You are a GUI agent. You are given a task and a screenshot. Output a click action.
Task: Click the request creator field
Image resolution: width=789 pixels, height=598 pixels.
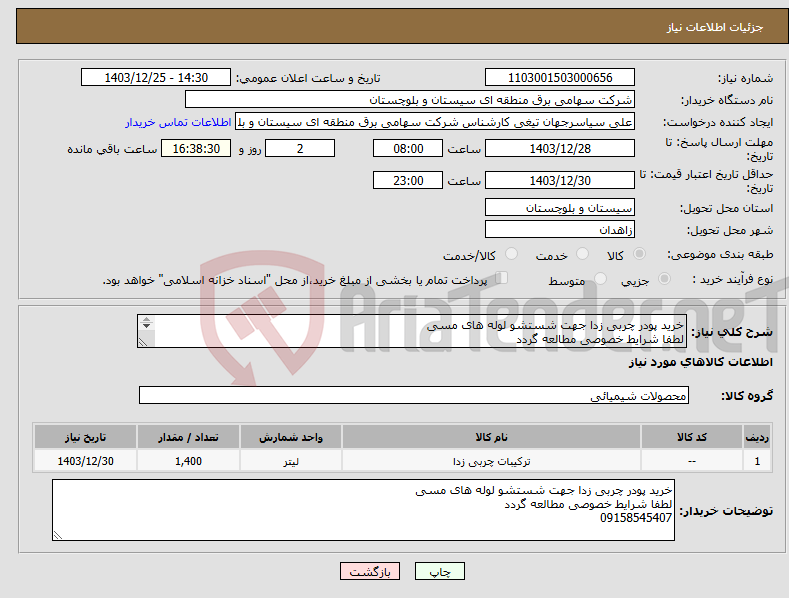435,122
